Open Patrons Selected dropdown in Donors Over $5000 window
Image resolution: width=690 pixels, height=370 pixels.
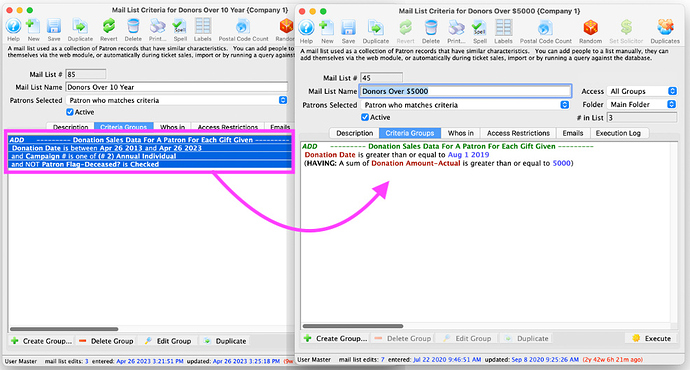pyautogui.click(x=465, y=105)
